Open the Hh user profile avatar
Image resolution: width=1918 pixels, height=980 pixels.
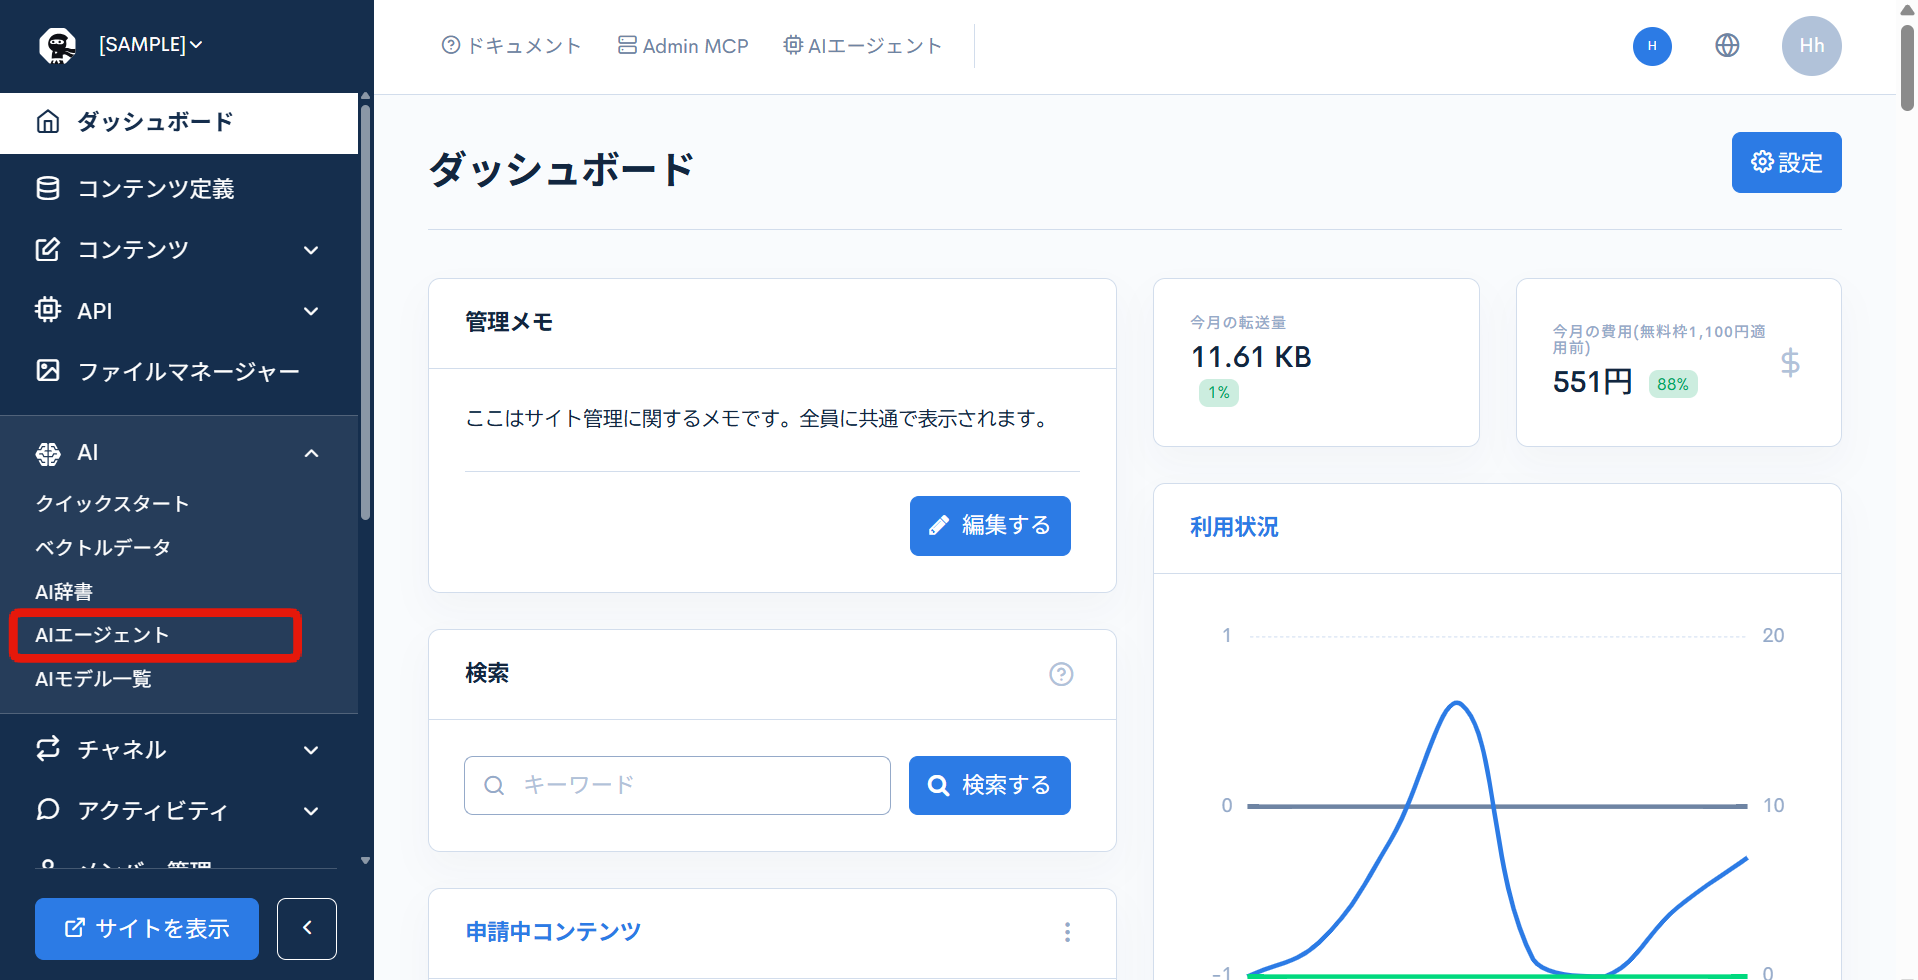point(1811,46)
